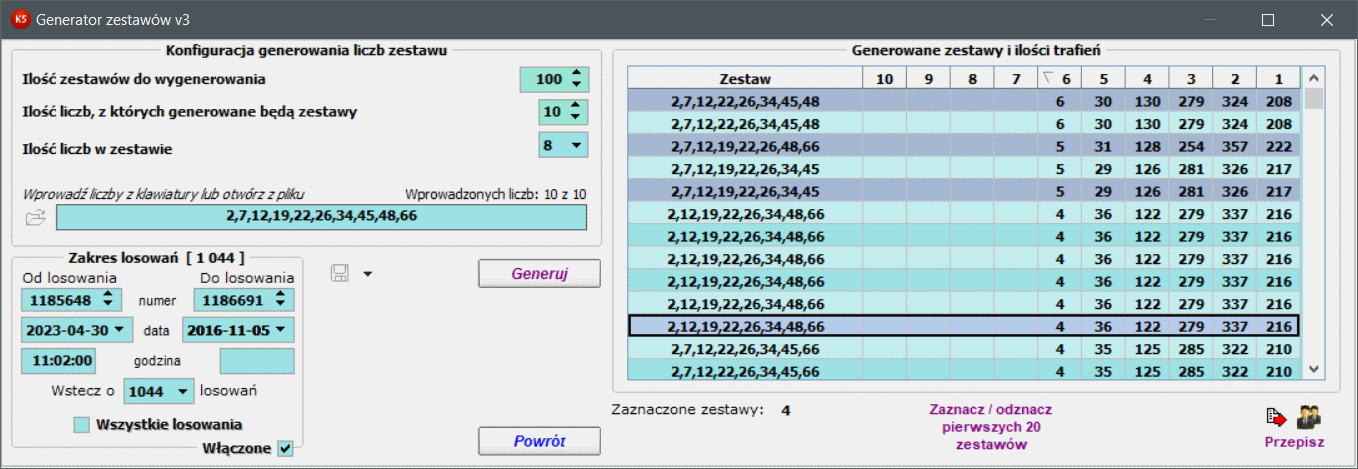Click scrollbar down arrow in results table
Image resolution: width=1358 pixels, height=469 pixels.
point(1314,370)
